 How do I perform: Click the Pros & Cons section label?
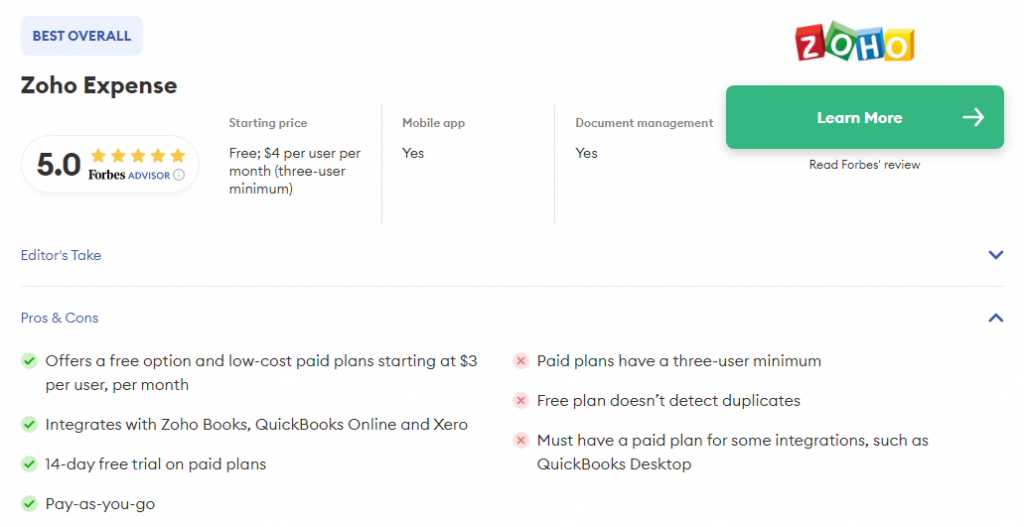(60, 318)
